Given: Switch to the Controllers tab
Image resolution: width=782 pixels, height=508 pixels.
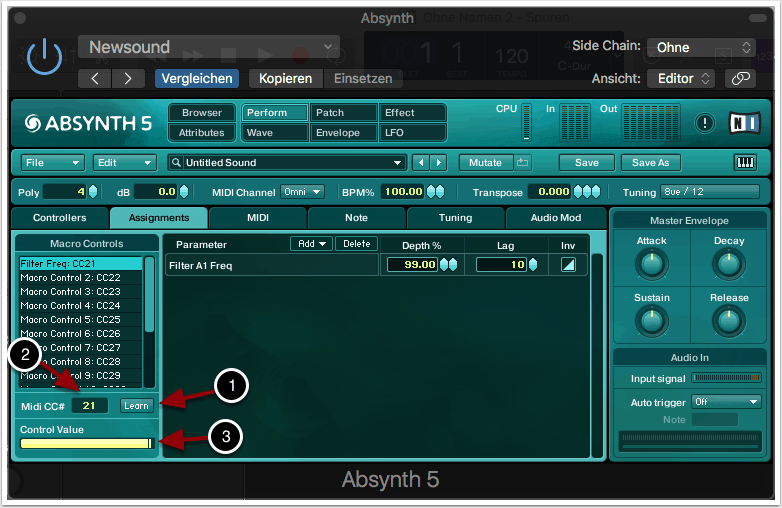Looking at the screenshot, I should point(60,218).
